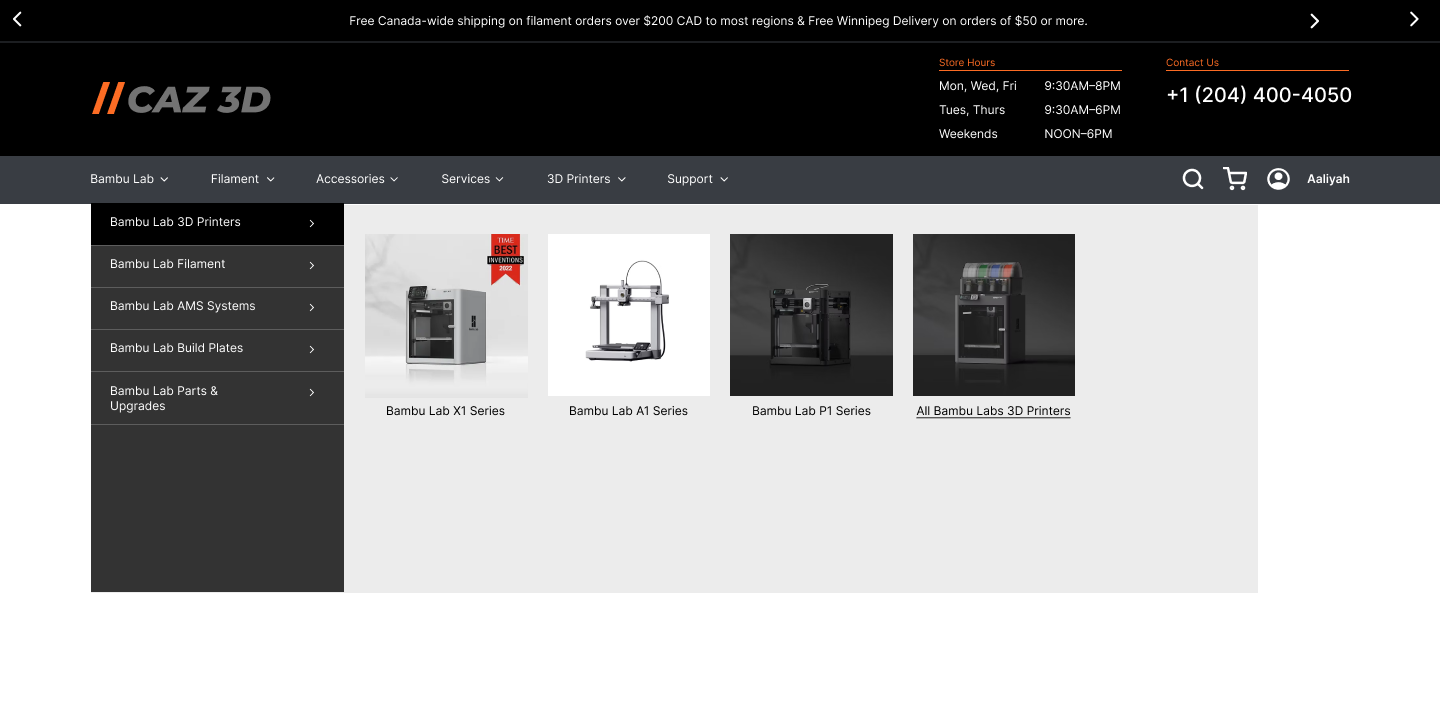Follow All Bambu Labs 3D Printers link
This screenshot has width=1440, height=716.
[994, 411]
